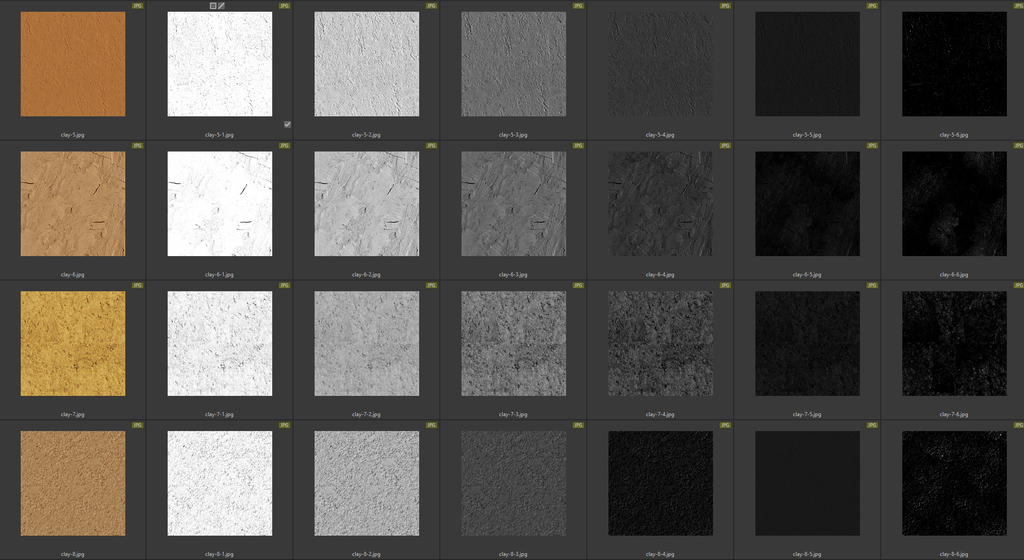Select the orange clay-5.jpg thumbnail
This screenshot has height=560, width=1024.
pyautogui.click(x=73, y=64)
